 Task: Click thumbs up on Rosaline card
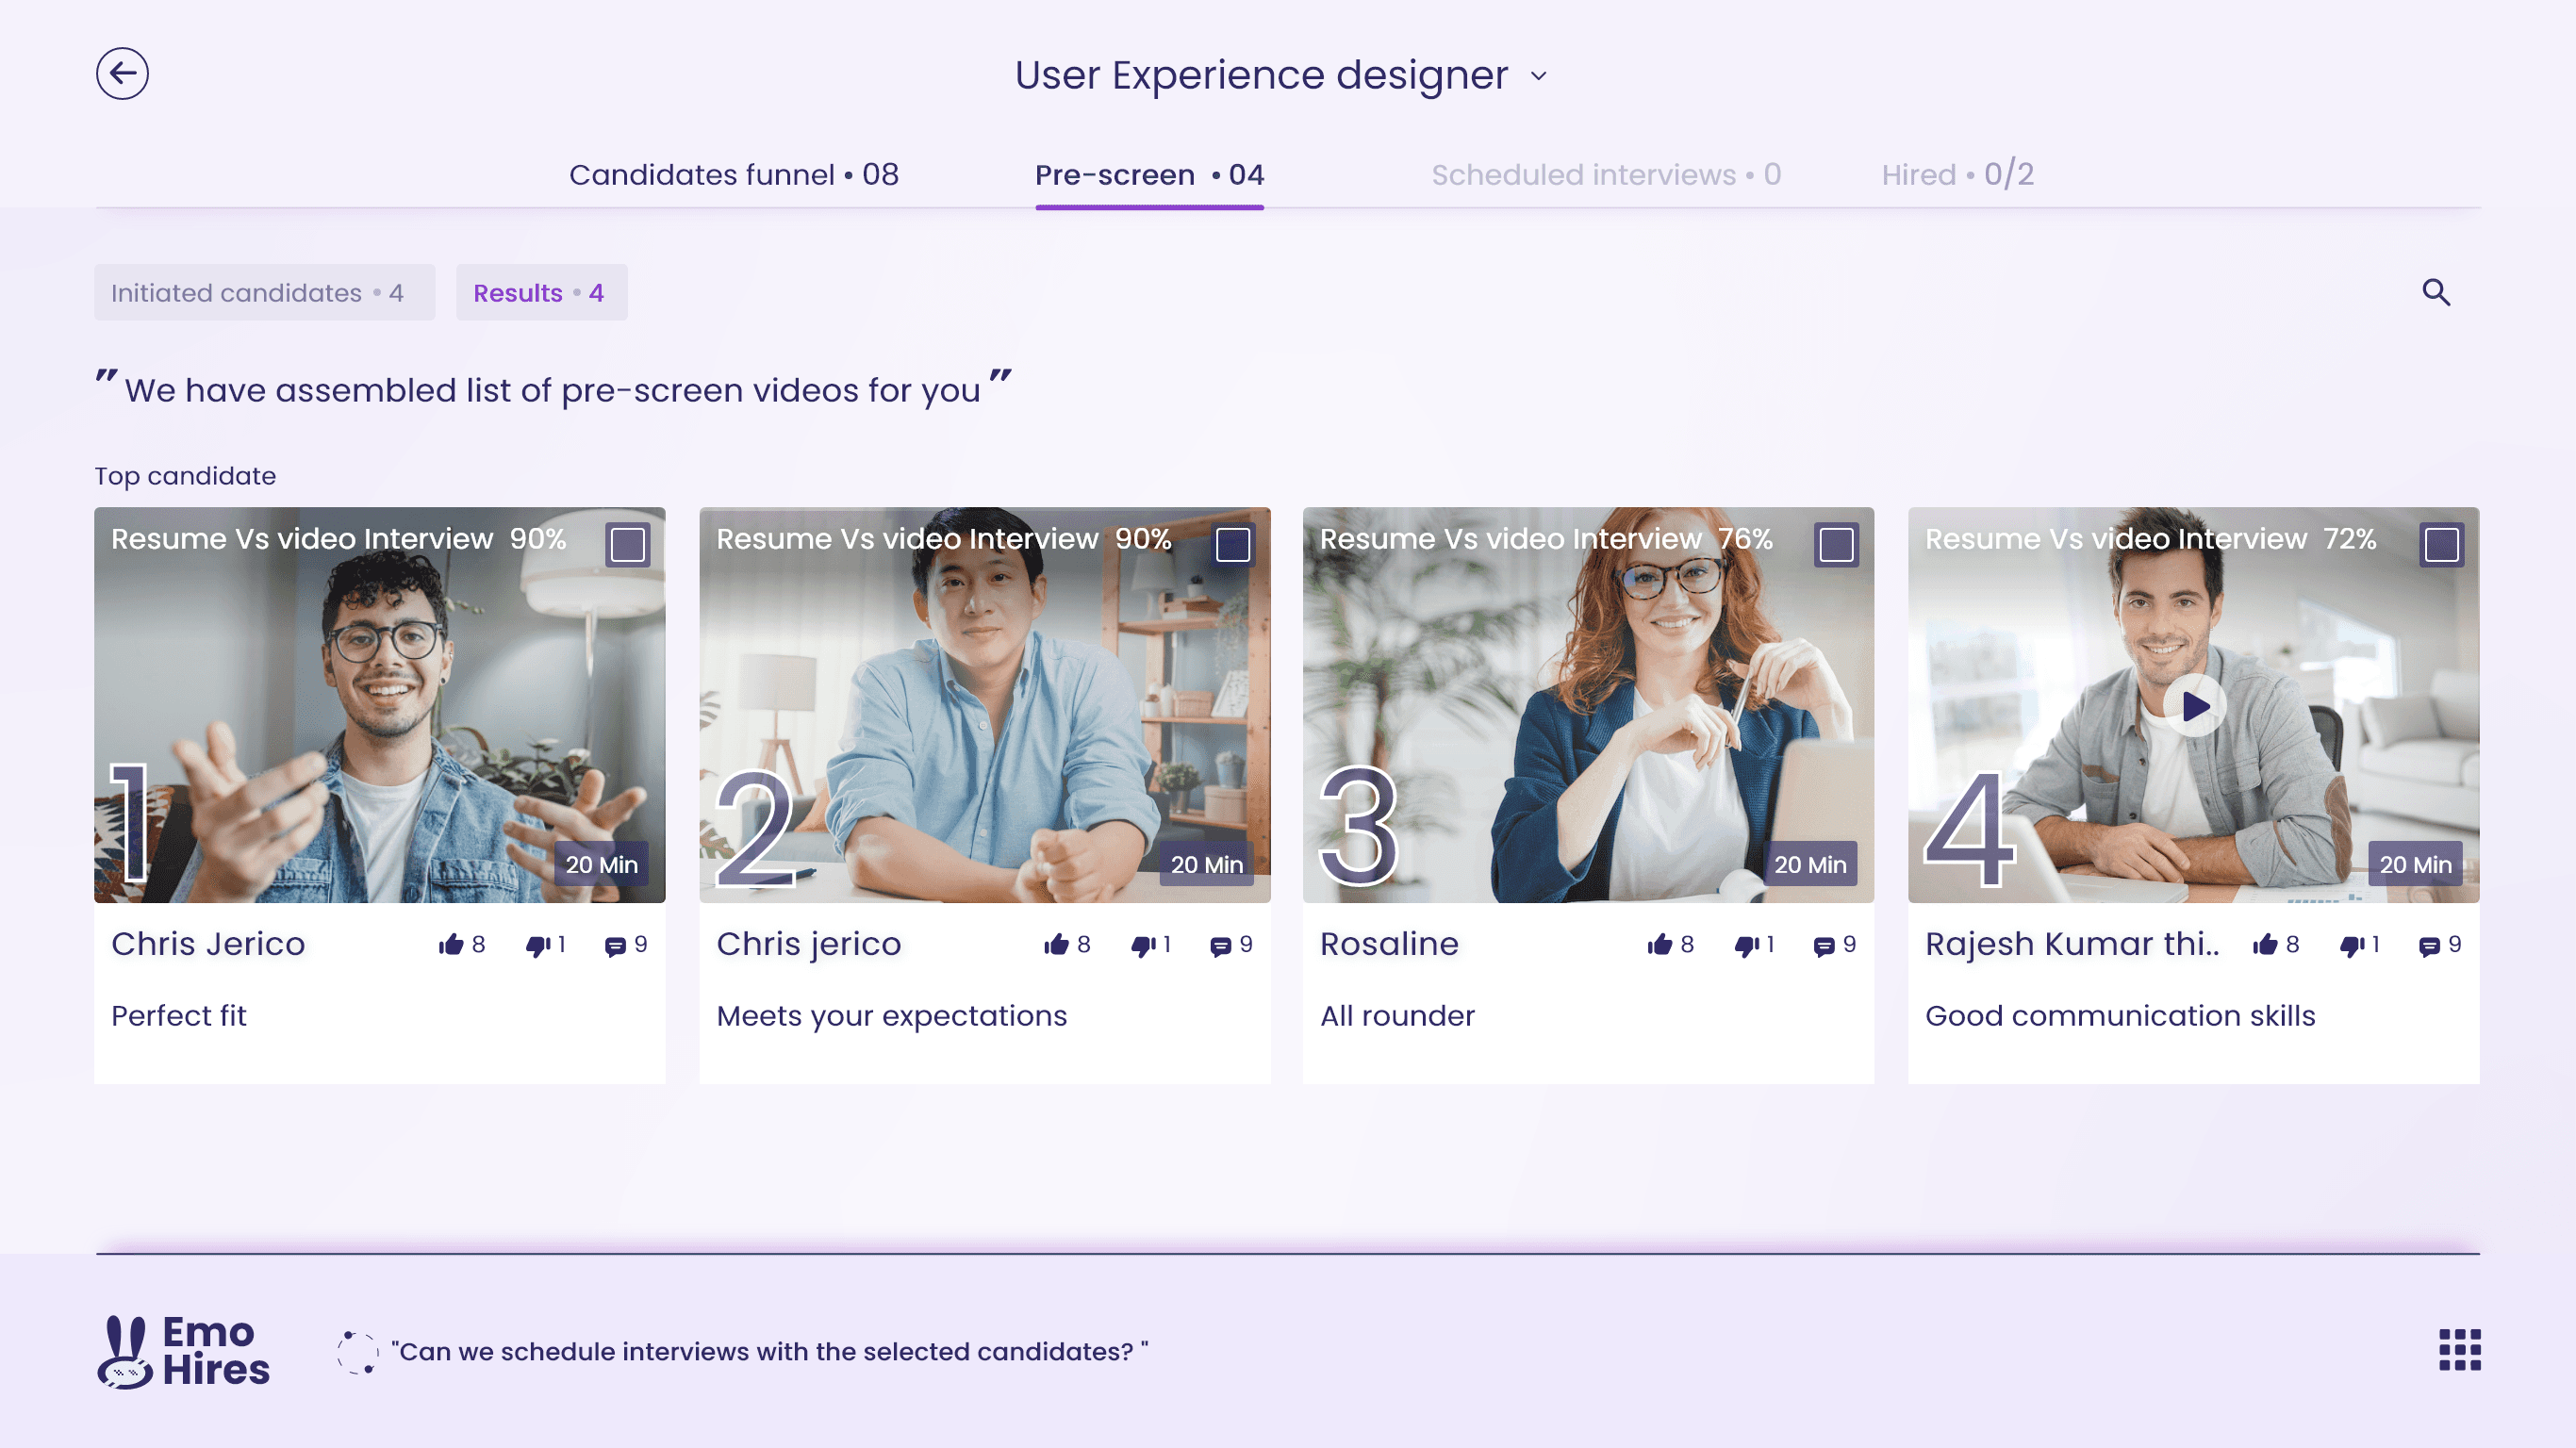click(x=1659, y=944)
